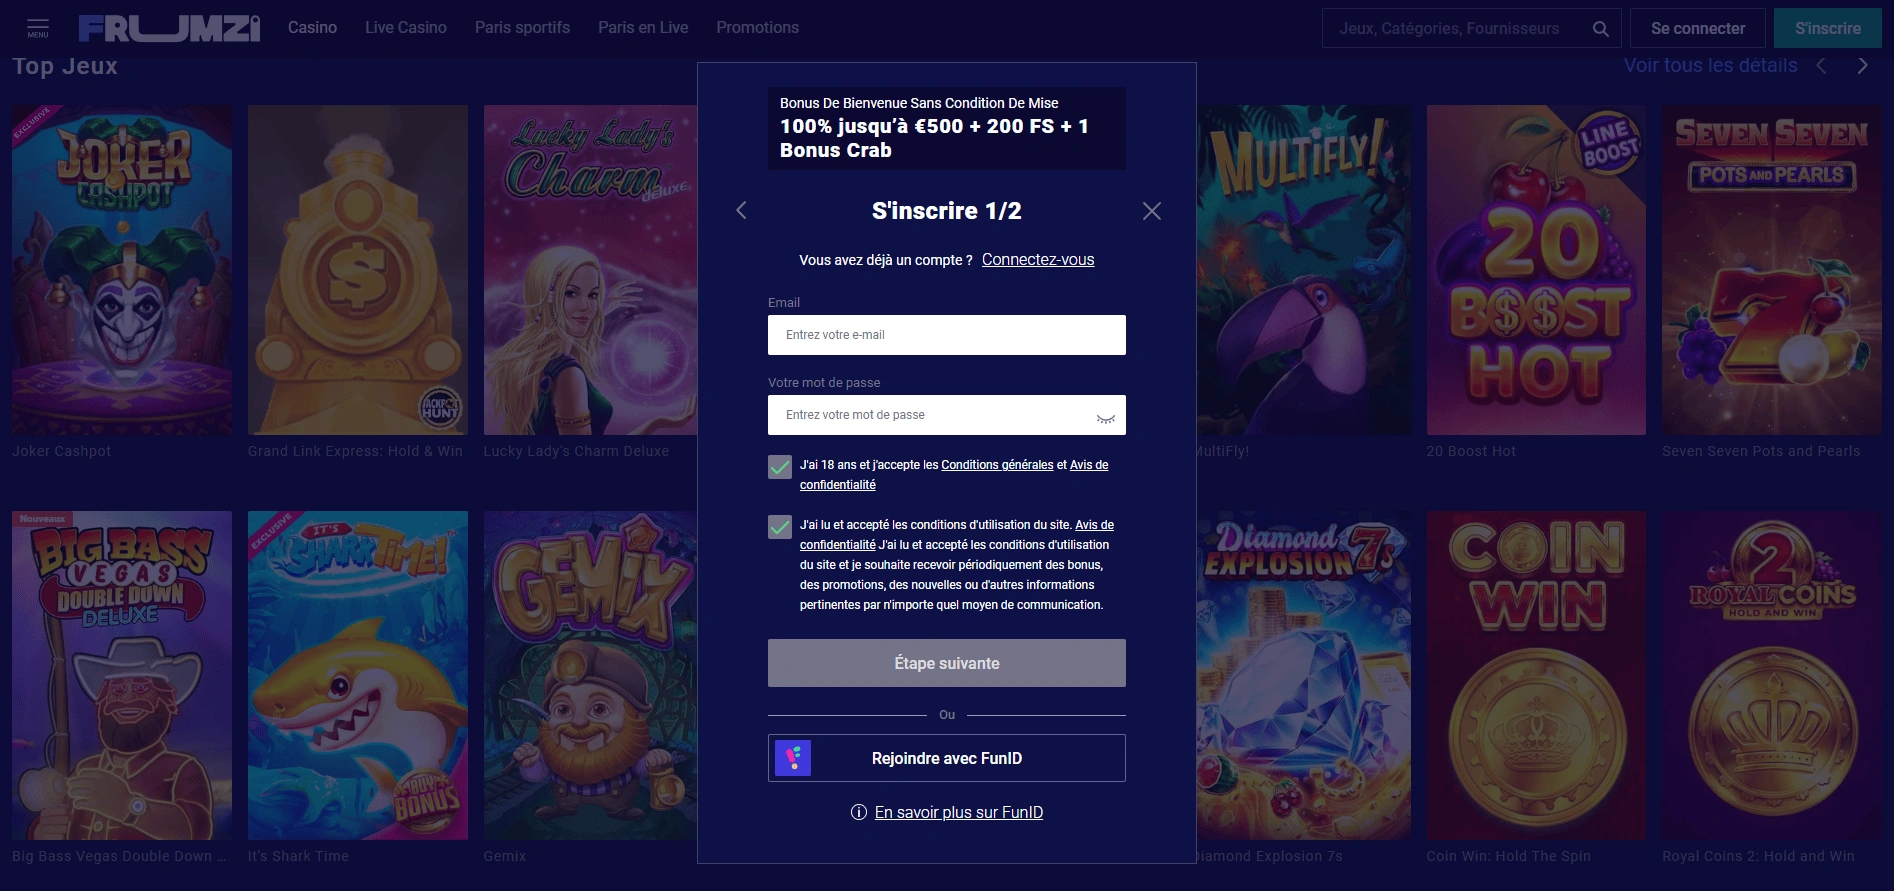This screenshot has width=1894, height=891.
Task: Click the Se connecter button
Action: (x=1697, y=28)
